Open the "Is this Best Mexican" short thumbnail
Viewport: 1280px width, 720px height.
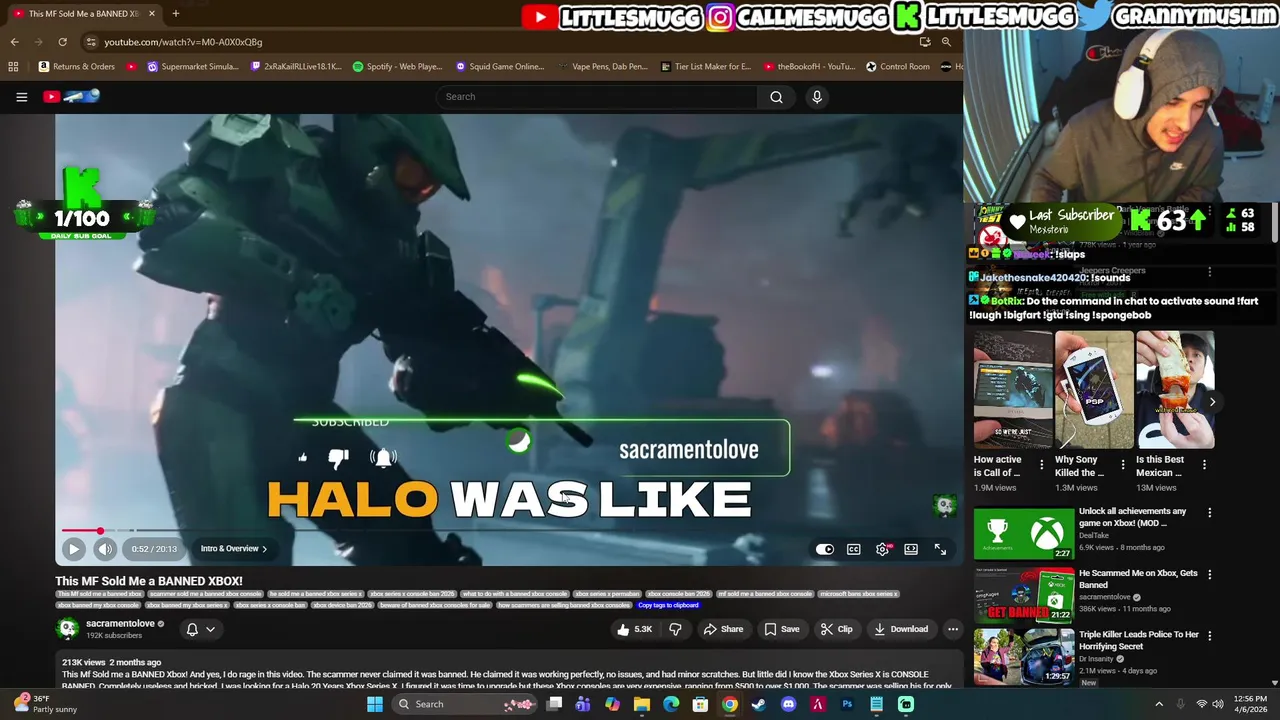pyautogui.click(x=1175, y=390)
